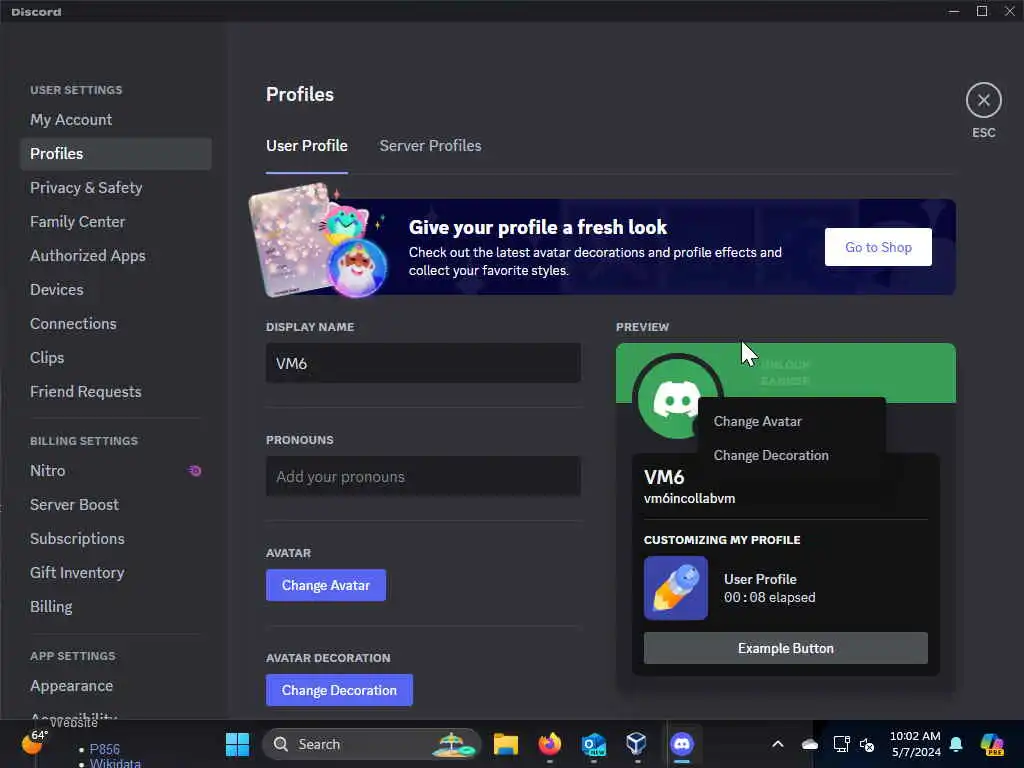This screenshot has height=768, width=1024.
Task: Click the Go to Shop button
Action: pos(878,247)
